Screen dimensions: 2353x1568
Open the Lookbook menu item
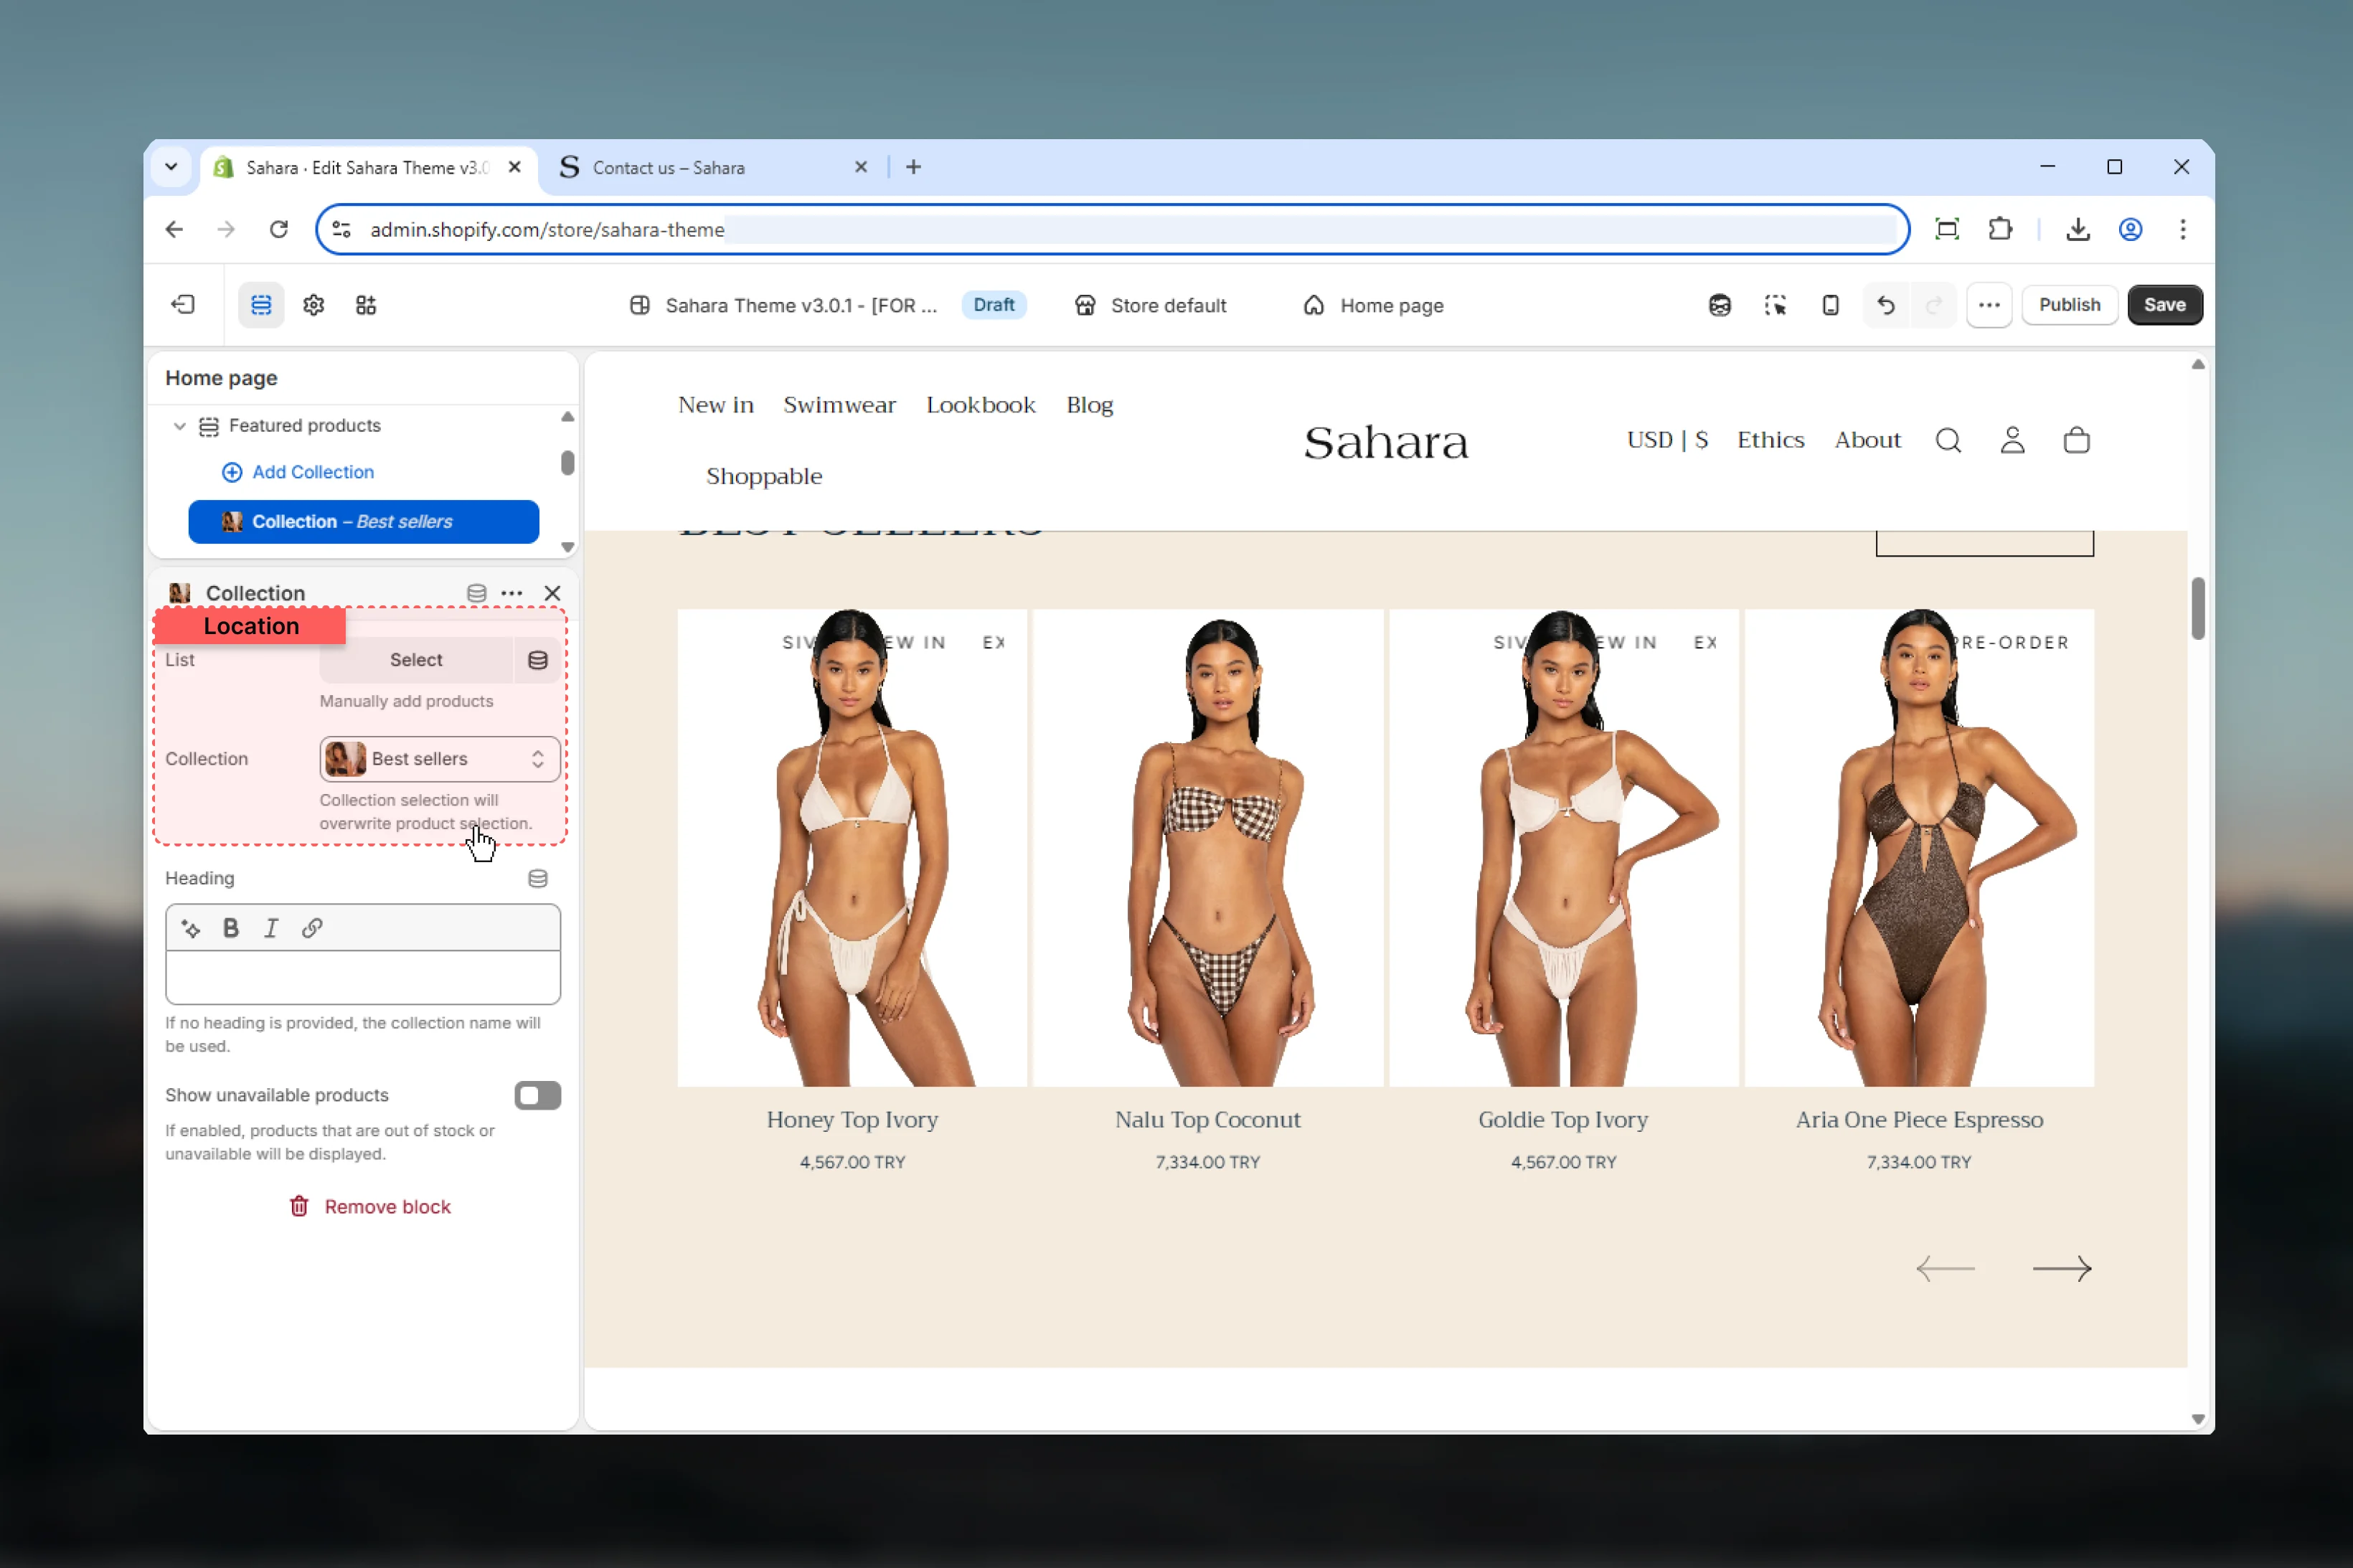pyautogui.click(x=981, y=405)
